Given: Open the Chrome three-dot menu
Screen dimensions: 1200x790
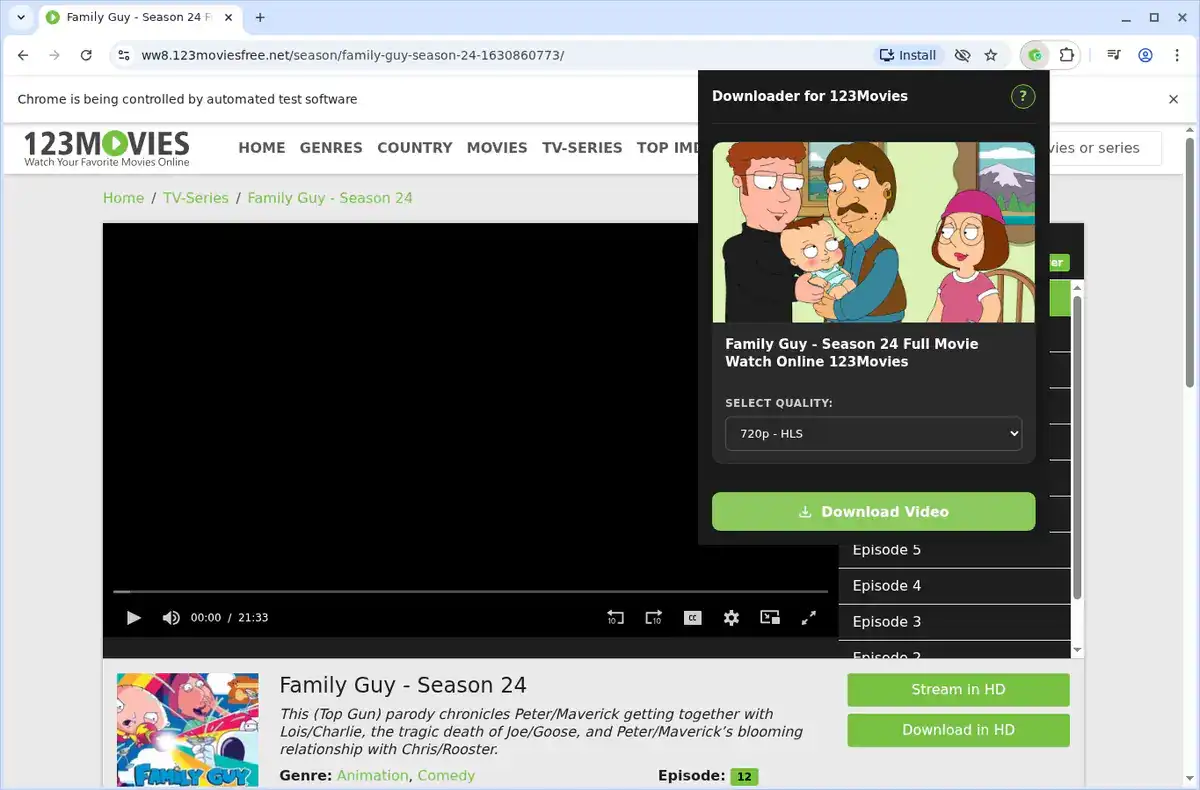Looking at the screenshot, I should coord(1176,55).
